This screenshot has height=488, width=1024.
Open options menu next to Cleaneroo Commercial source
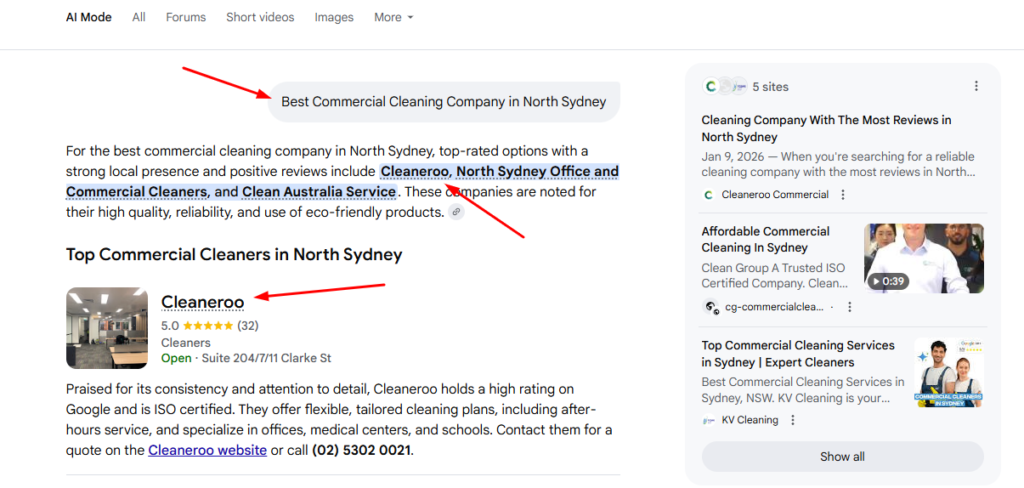(843, 195)
